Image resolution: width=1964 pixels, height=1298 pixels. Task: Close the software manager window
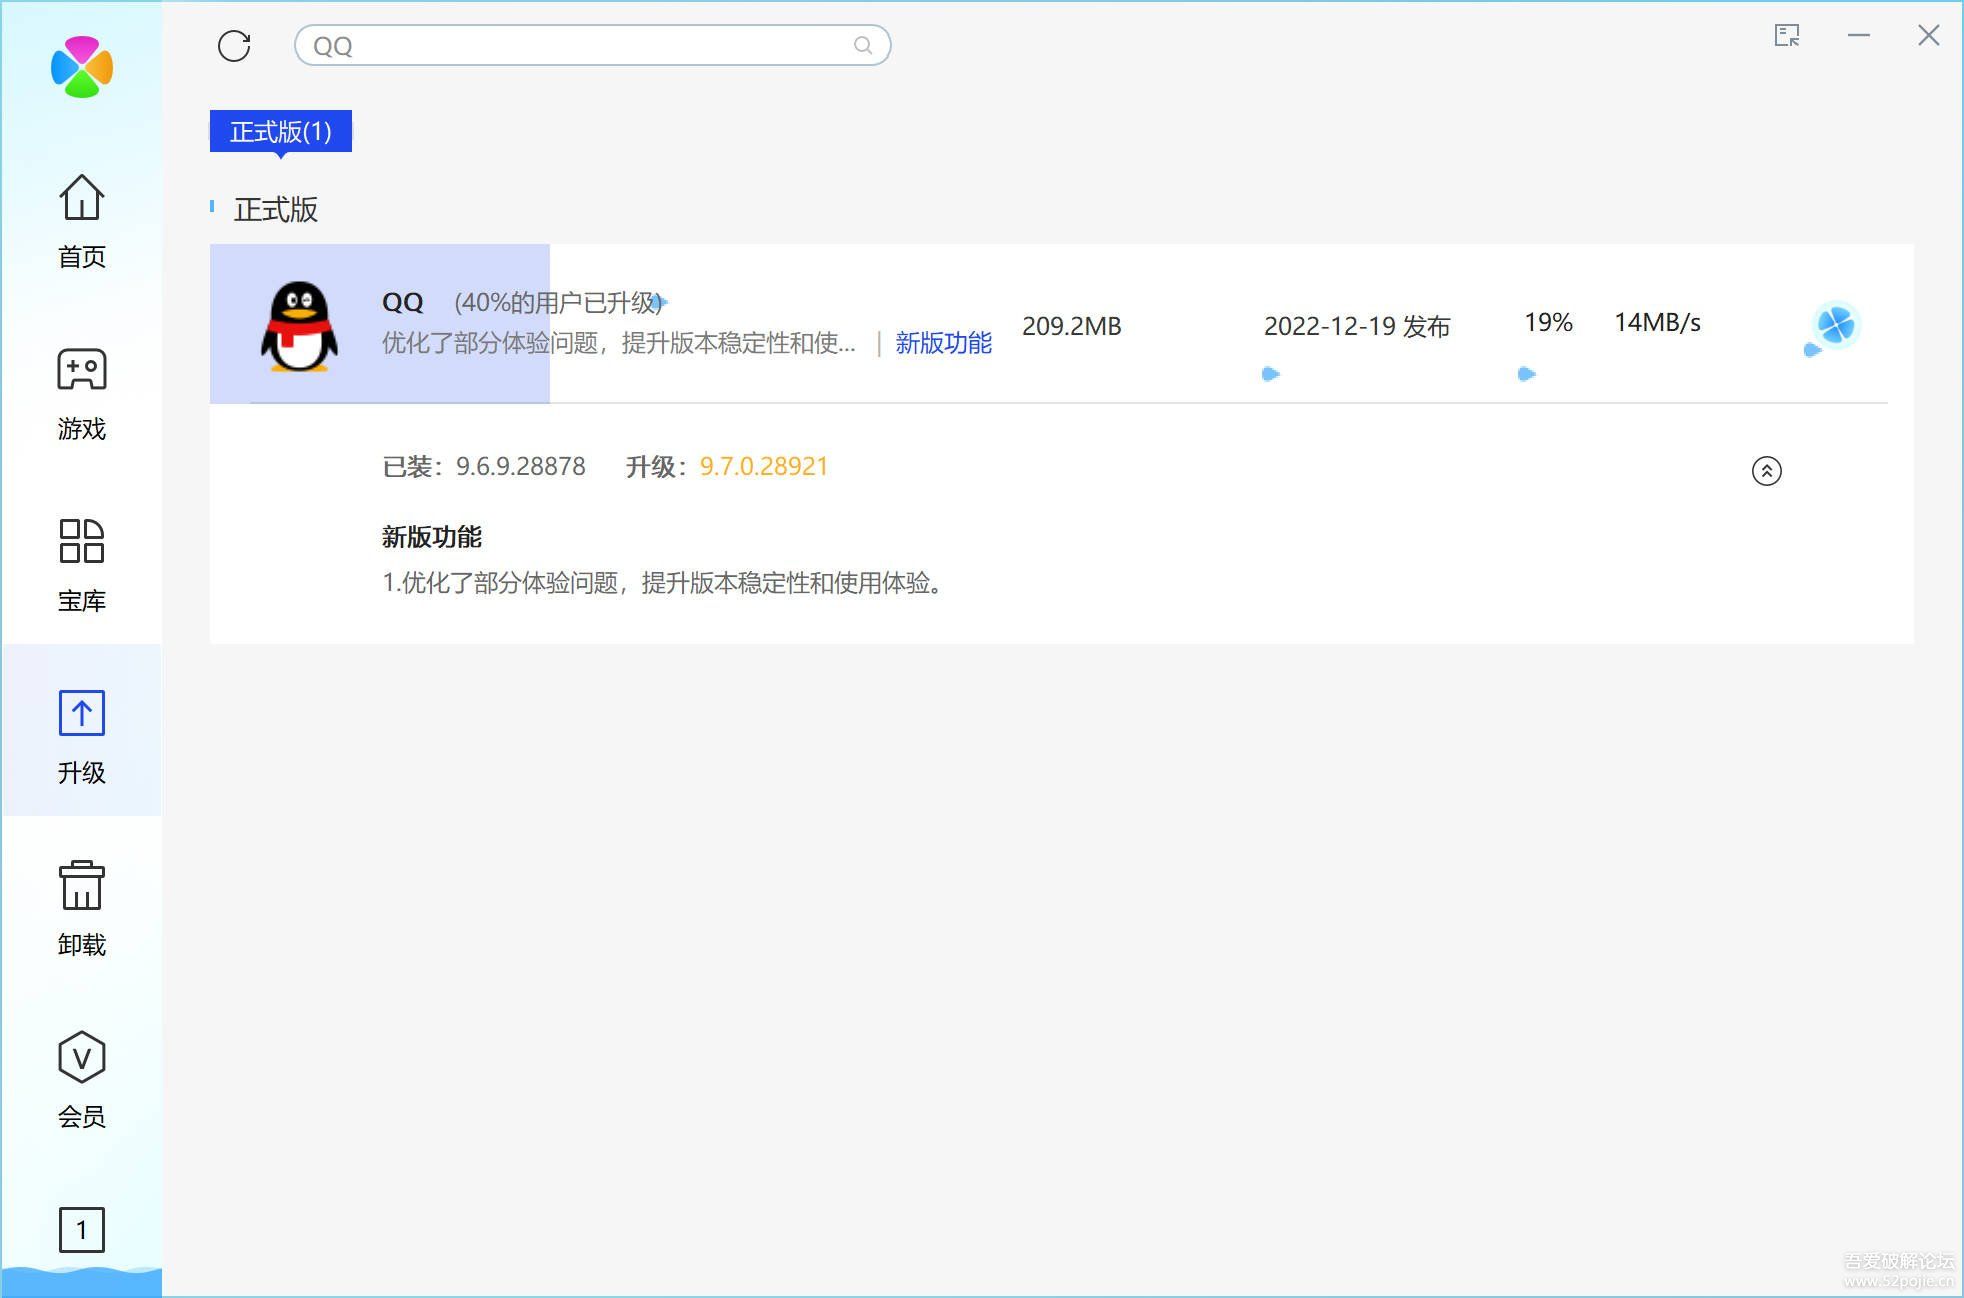(1929, 36)
